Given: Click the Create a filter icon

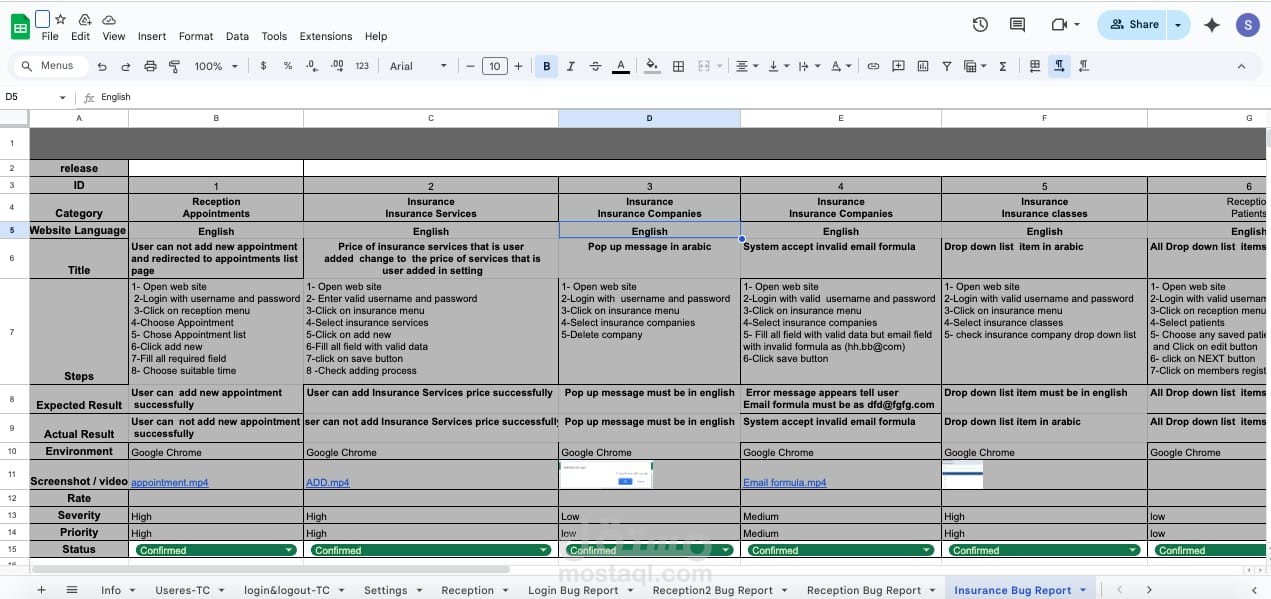Looking at the screenshot, I should pyautogui.click(x=946, y=66).
